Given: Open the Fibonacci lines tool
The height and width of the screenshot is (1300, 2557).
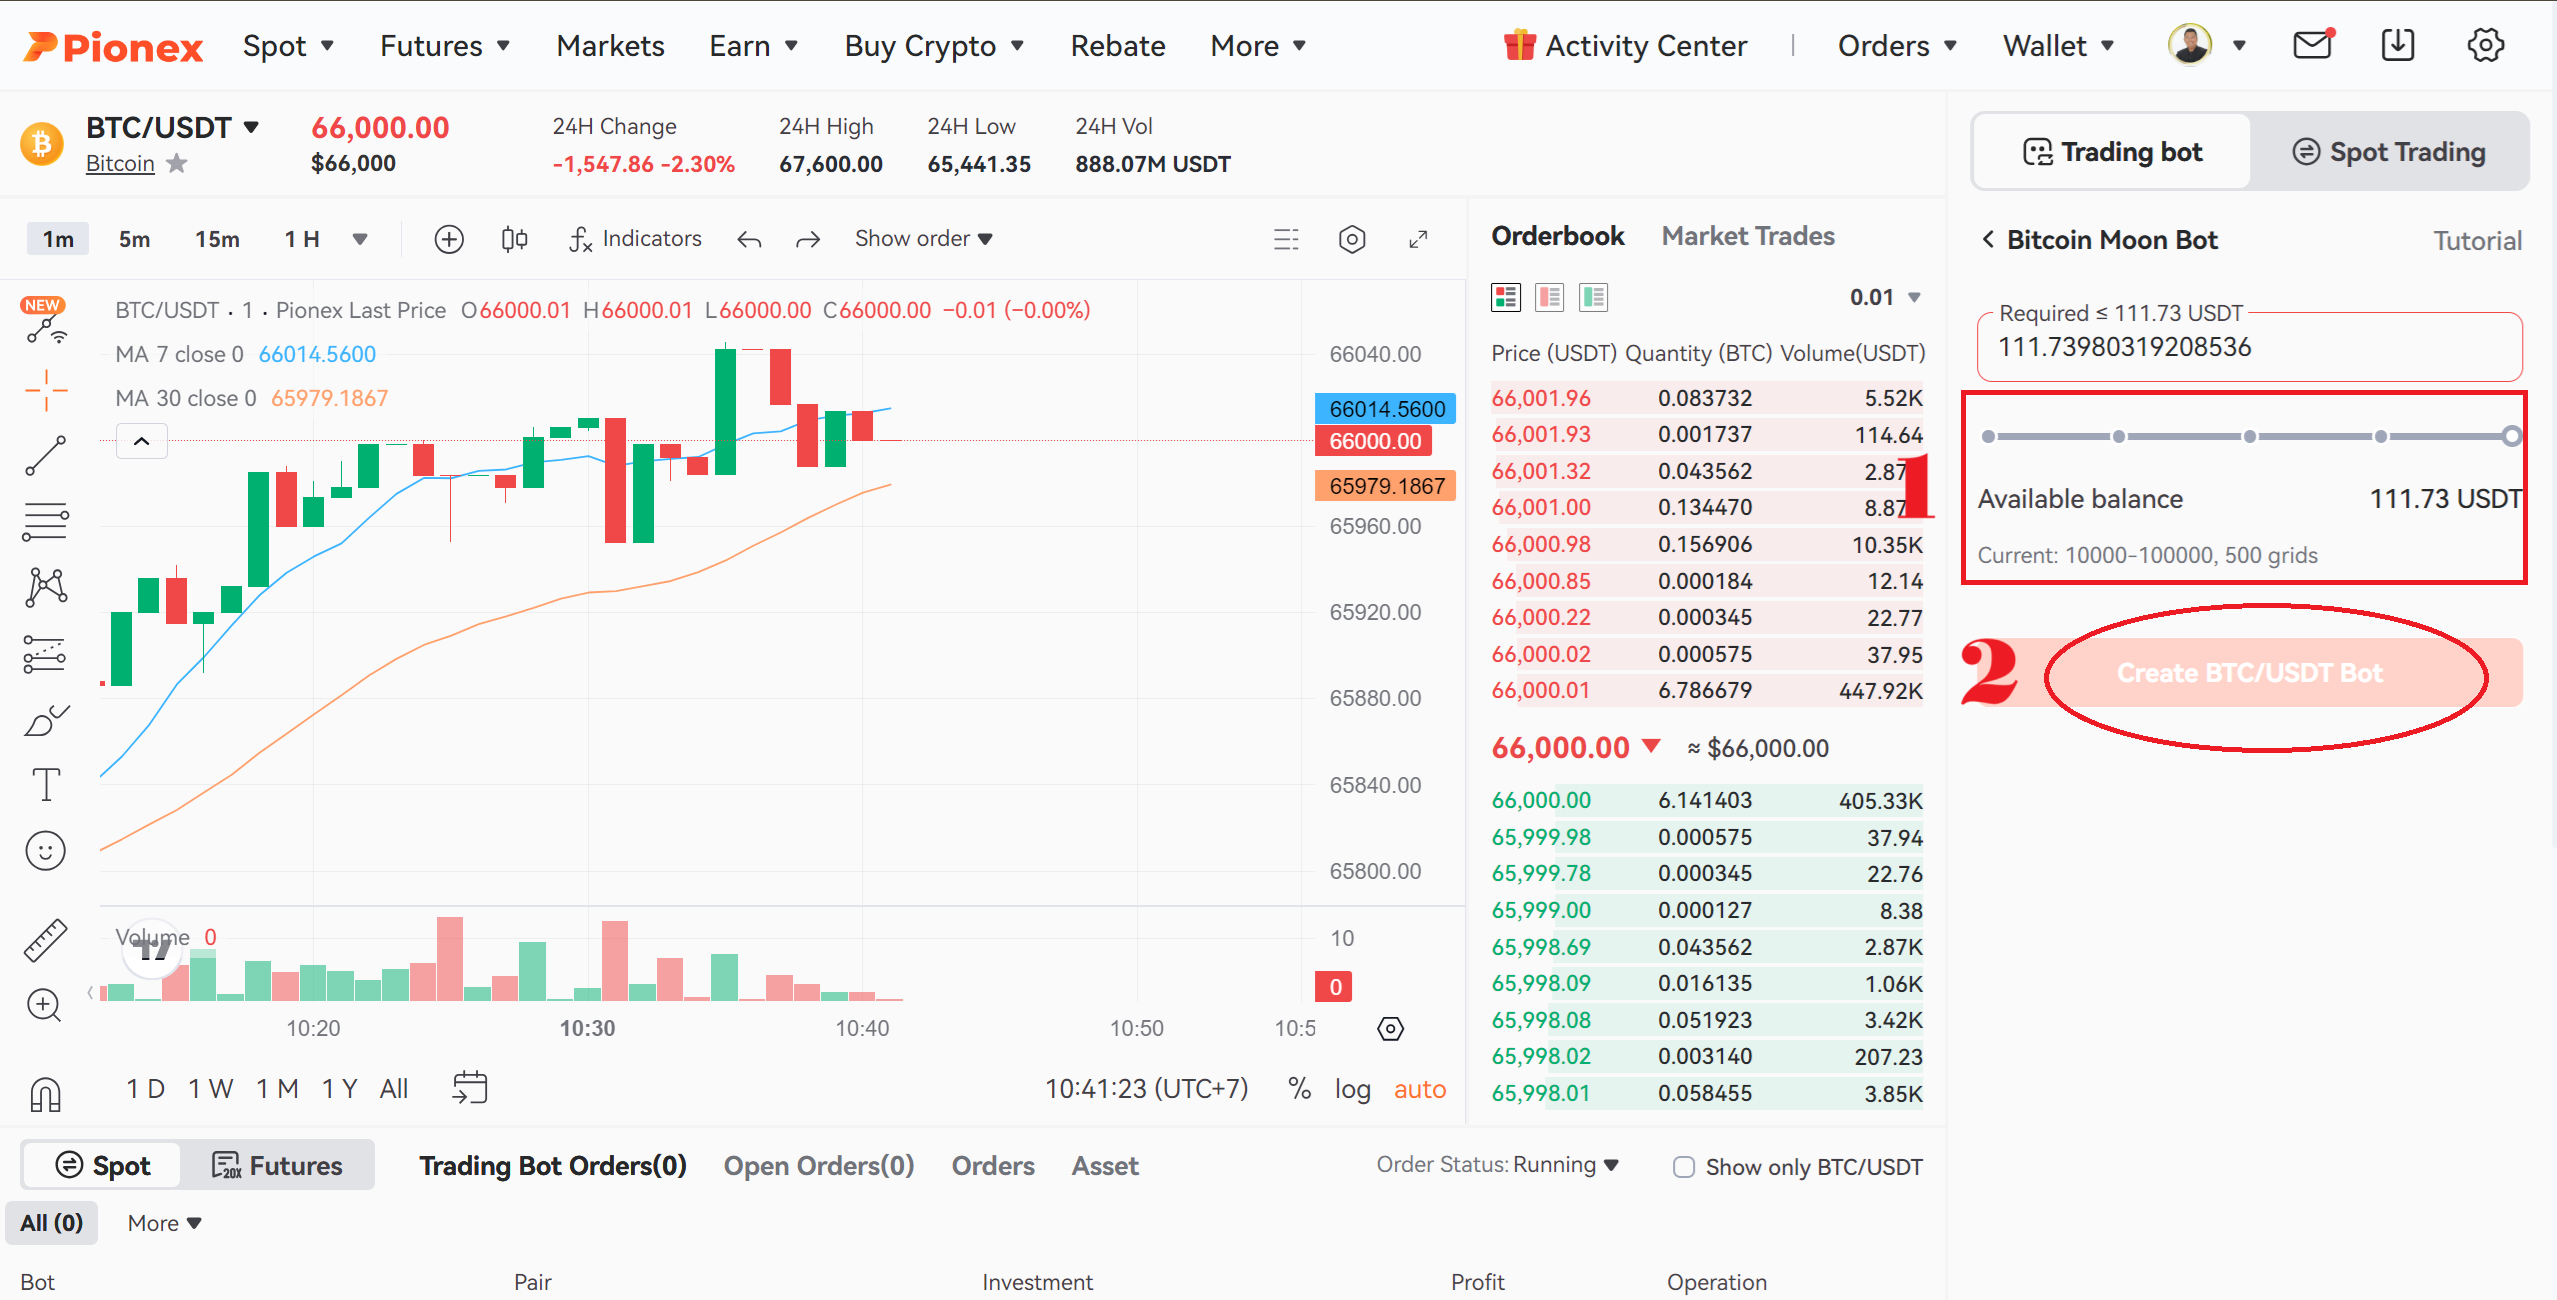Looking at the screenshot, I should (46, 521).
